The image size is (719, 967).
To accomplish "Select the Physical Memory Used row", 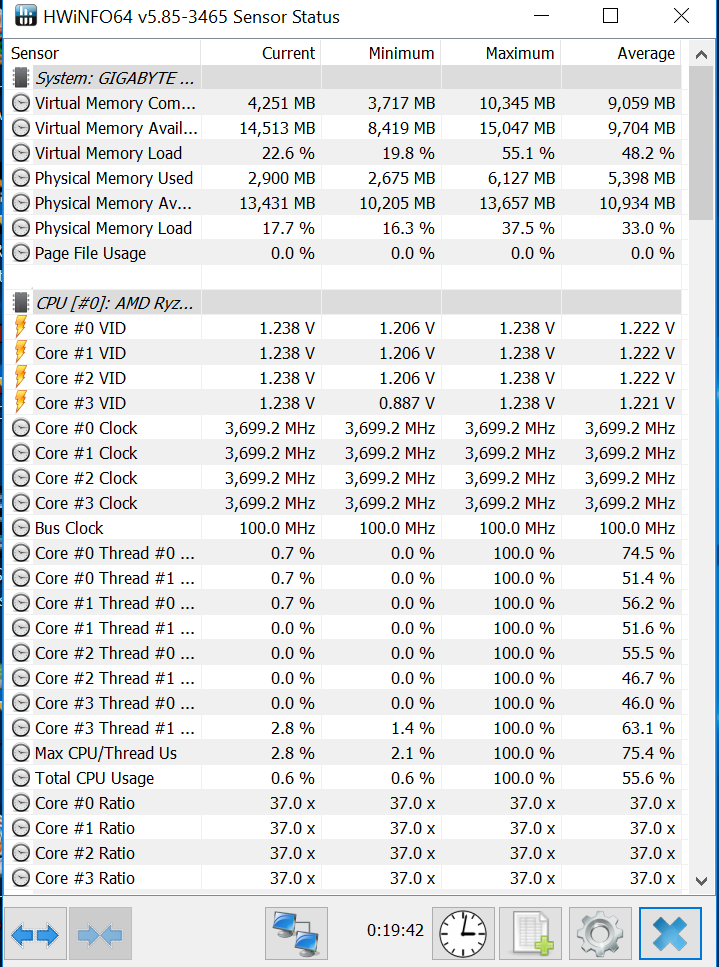I will click(x=114, y=178).
